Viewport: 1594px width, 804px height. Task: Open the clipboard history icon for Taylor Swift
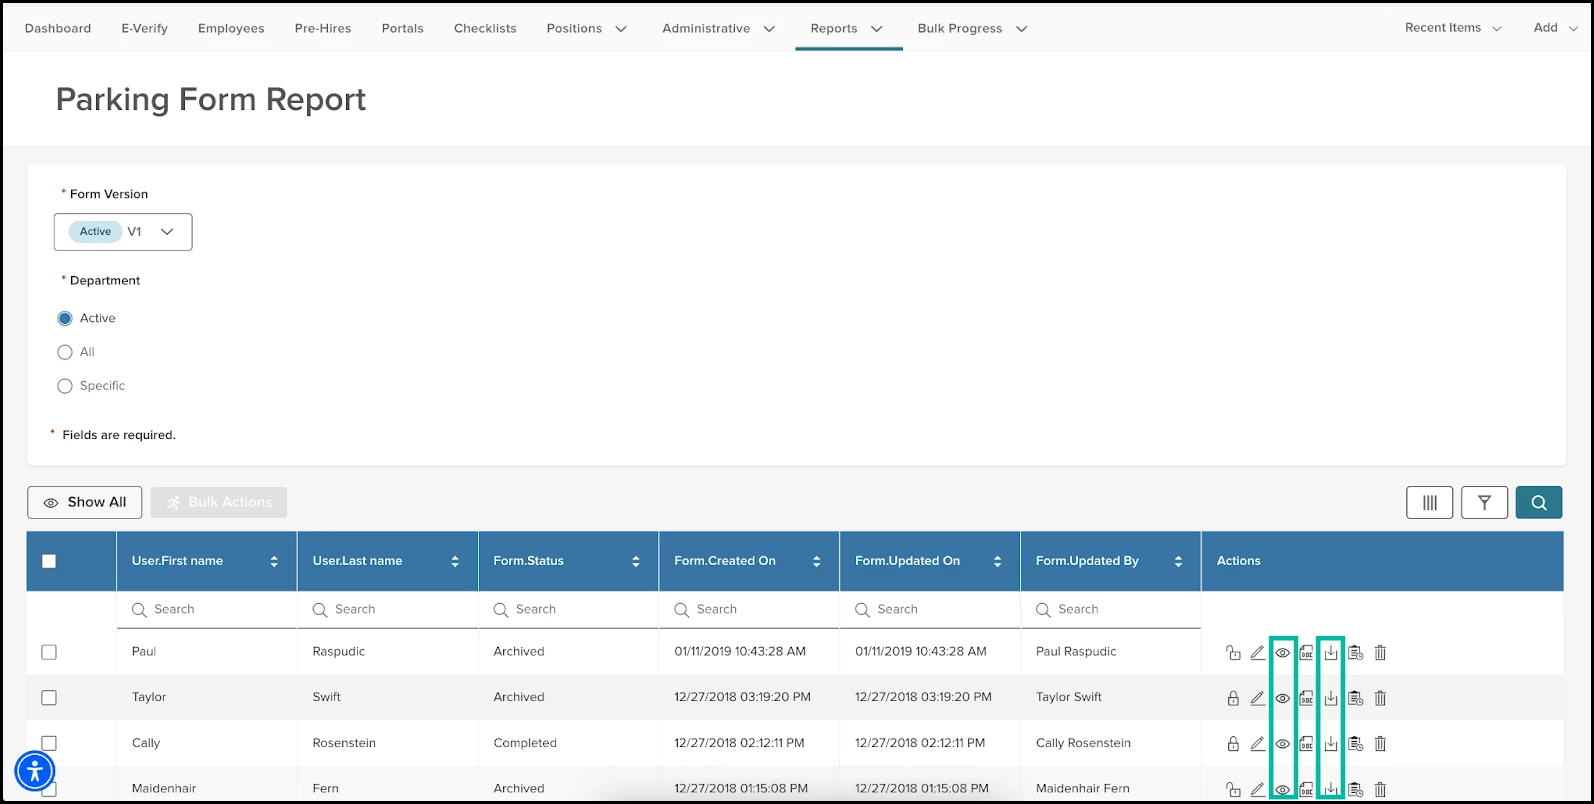click(x=1356, y=698)
